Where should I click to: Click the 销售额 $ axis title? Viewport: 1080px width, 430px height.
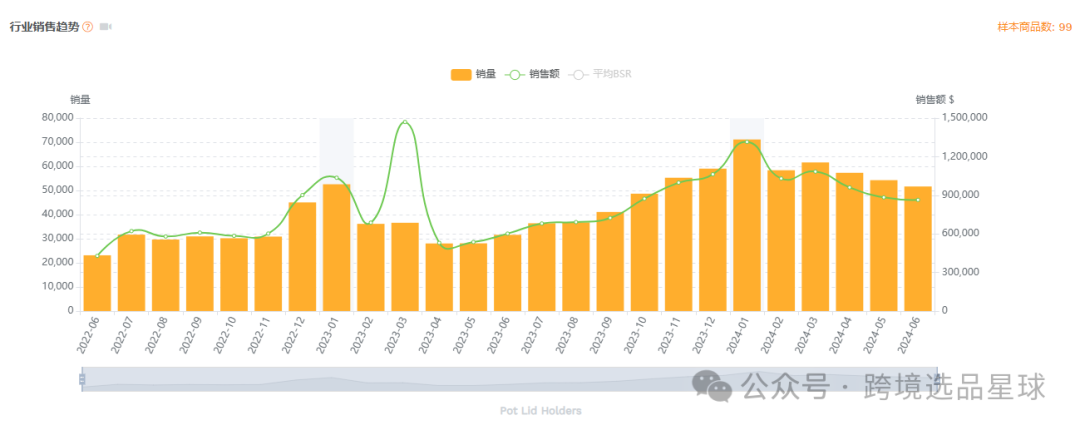pos(935,99)
